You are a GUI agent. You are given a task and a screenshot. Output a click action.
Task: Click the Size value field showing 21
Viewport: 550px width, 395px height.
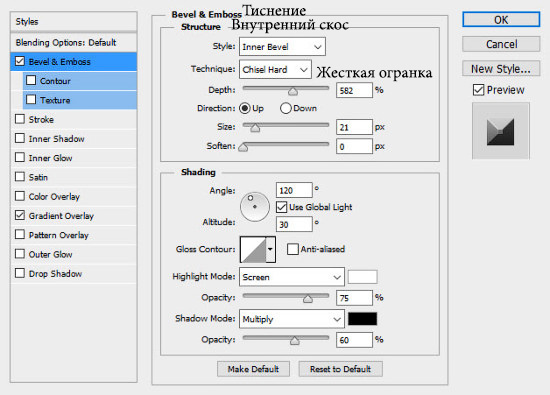(x=354, y=127)
